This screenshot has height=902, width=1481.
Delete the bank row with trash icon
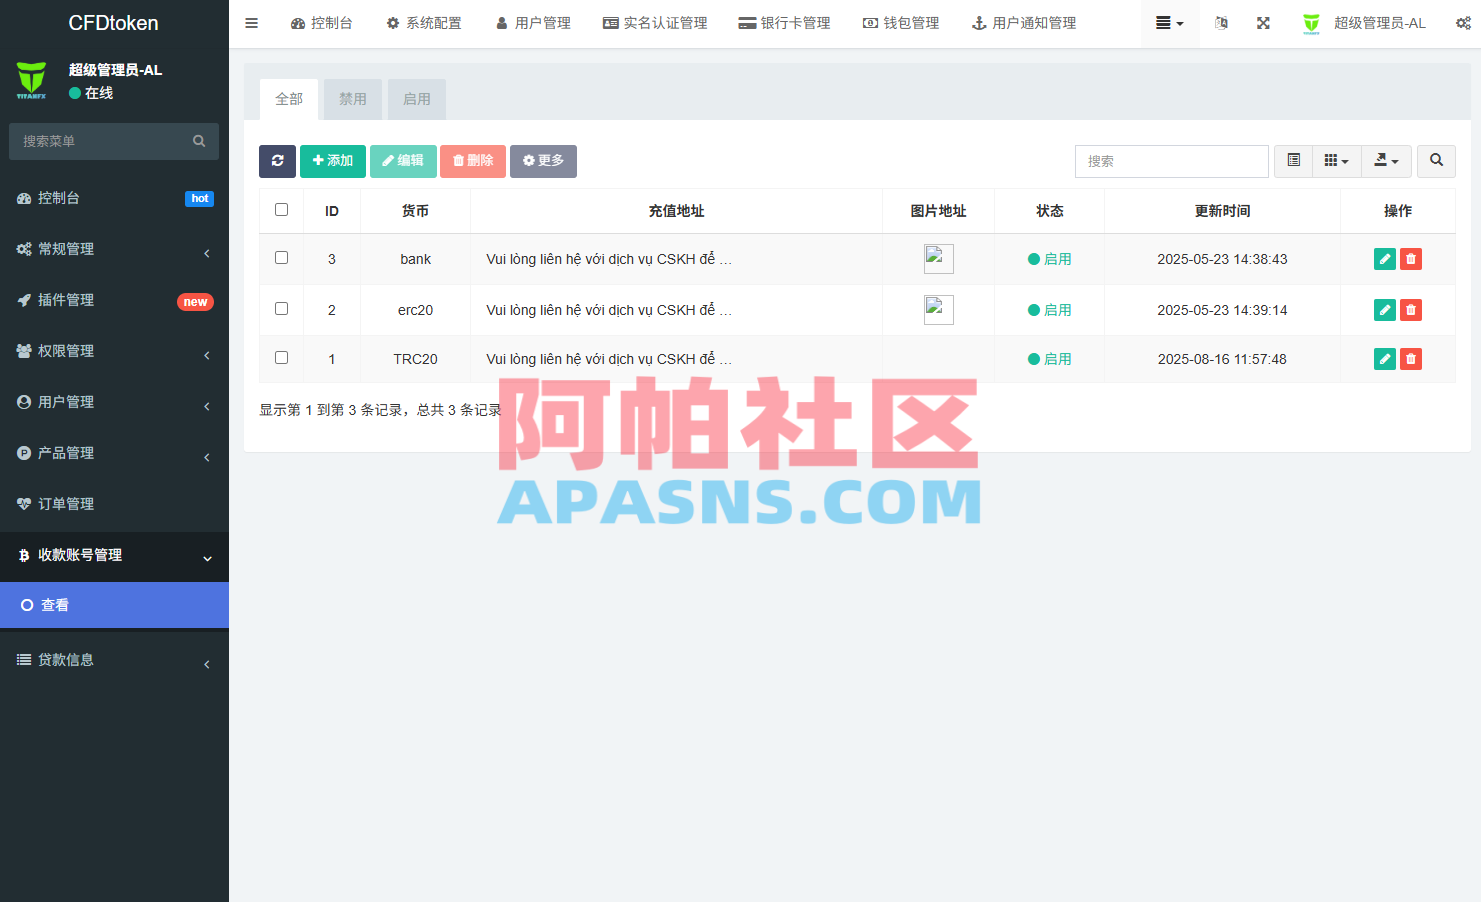pos(1411,259)
